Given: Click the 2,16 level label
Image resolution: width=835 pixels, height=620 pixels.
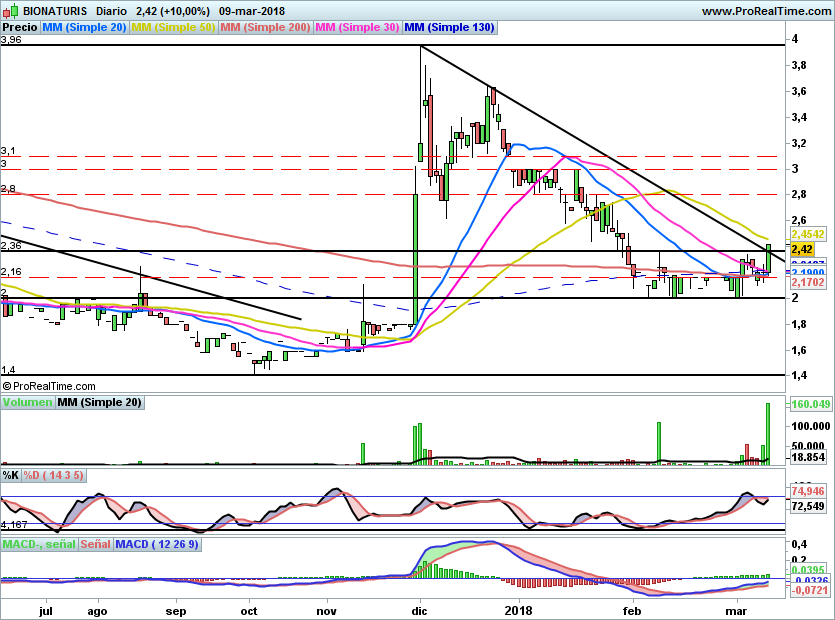Looking at the screenshot, I should (x=11, y=272).
